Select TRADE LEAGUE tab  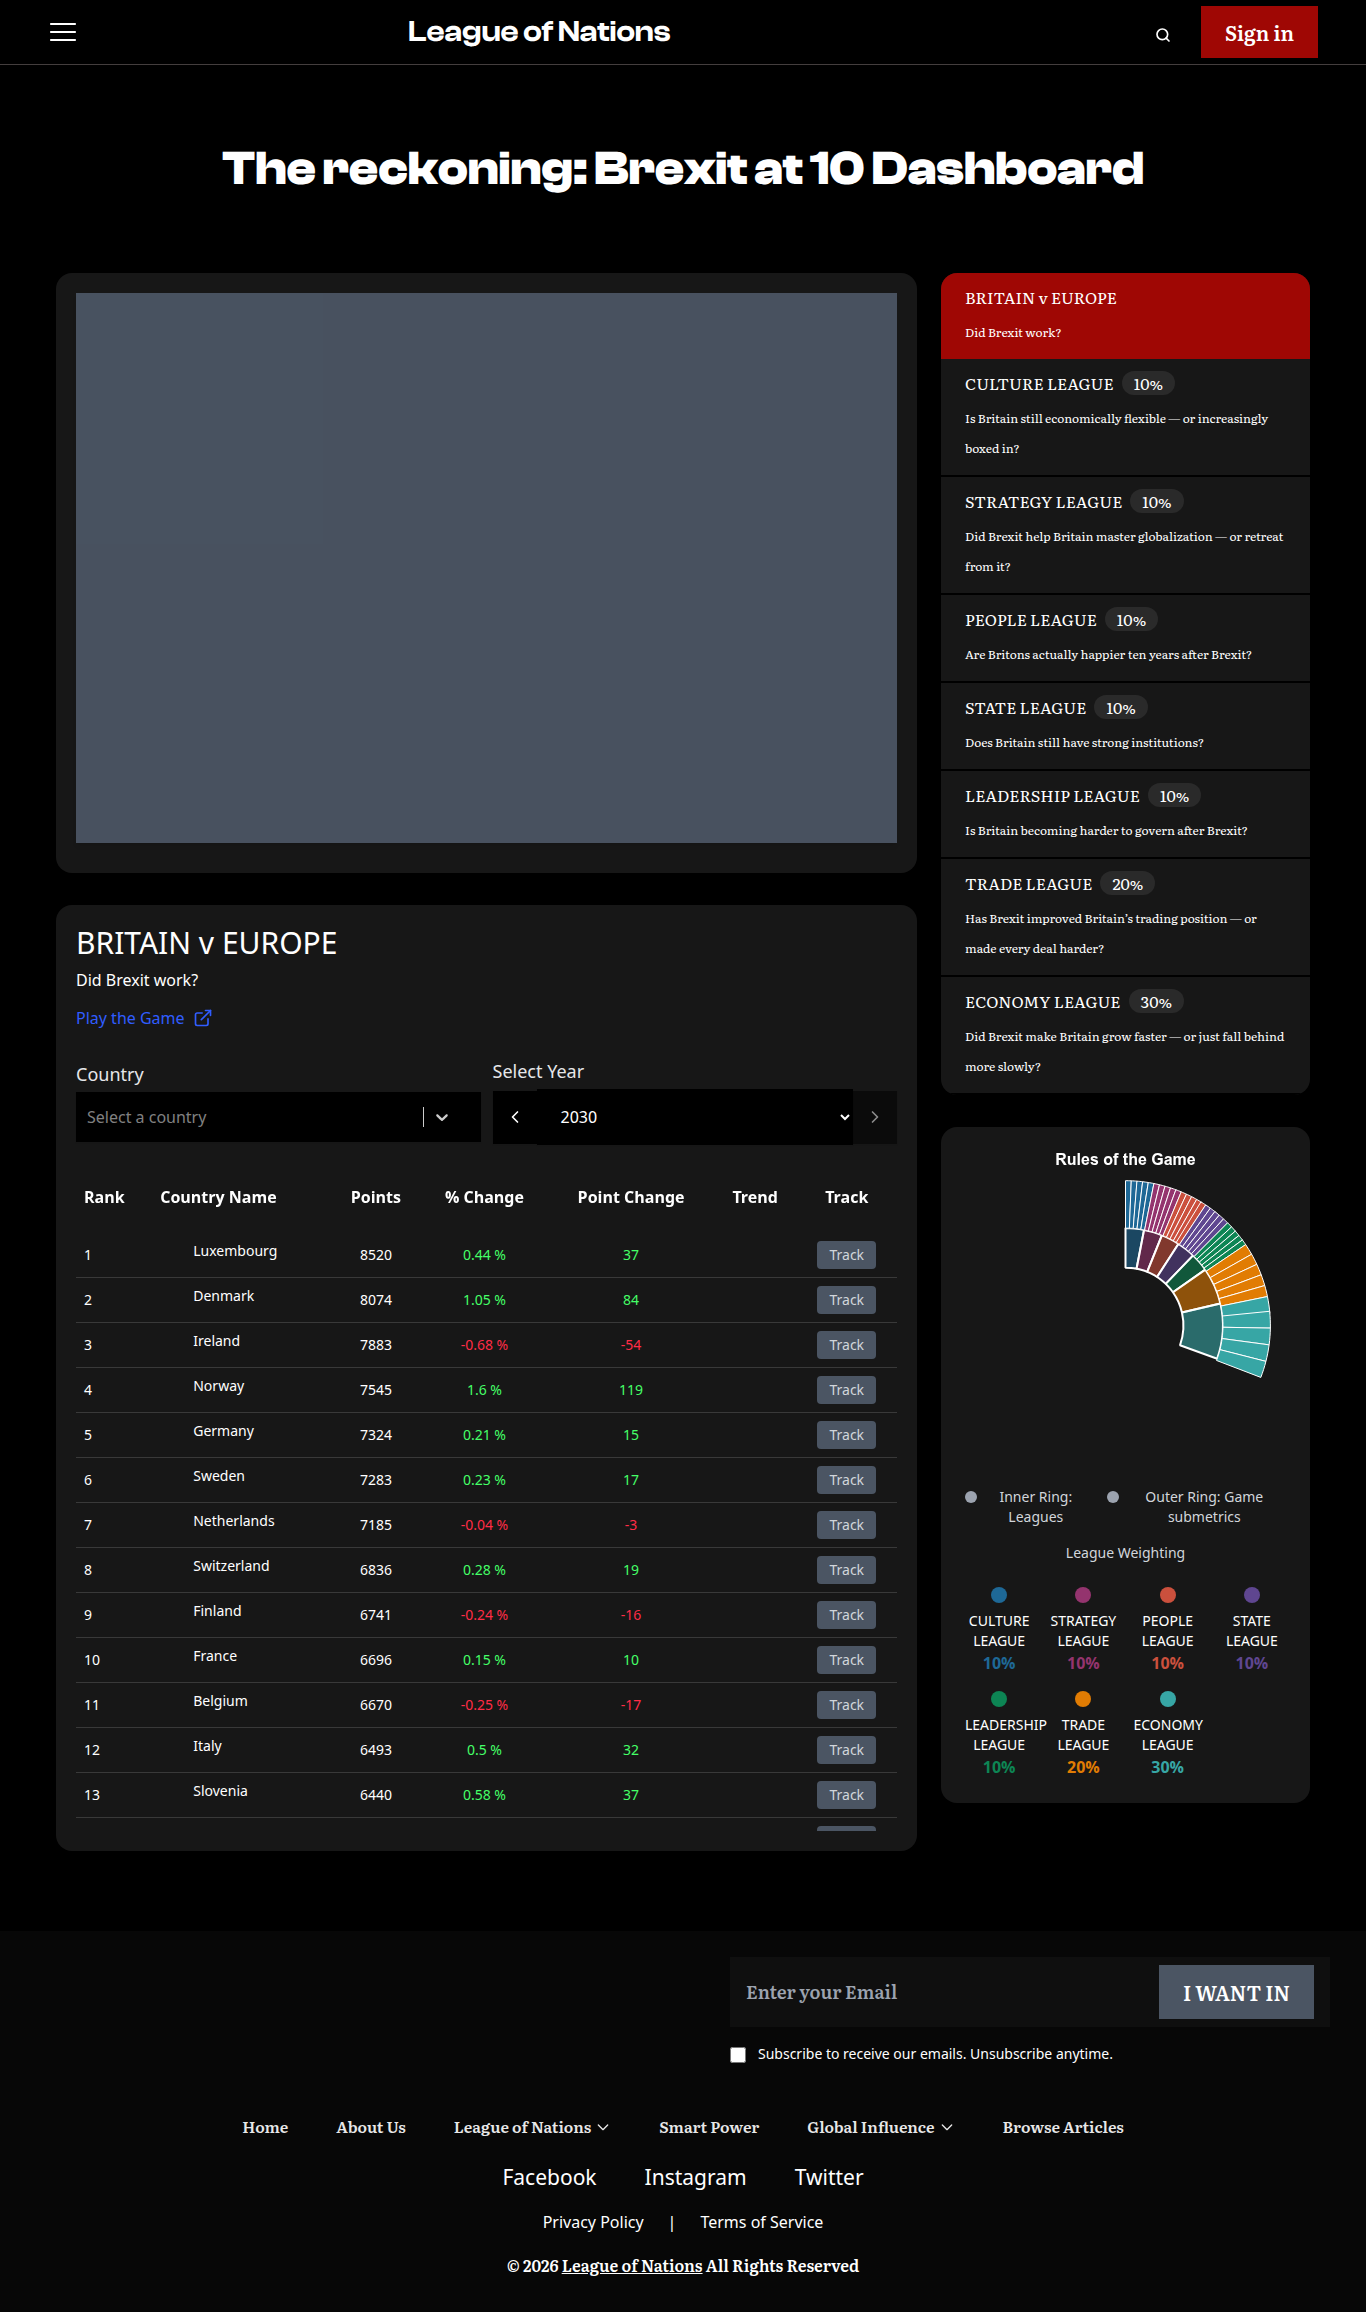(x=1125, y=918)
